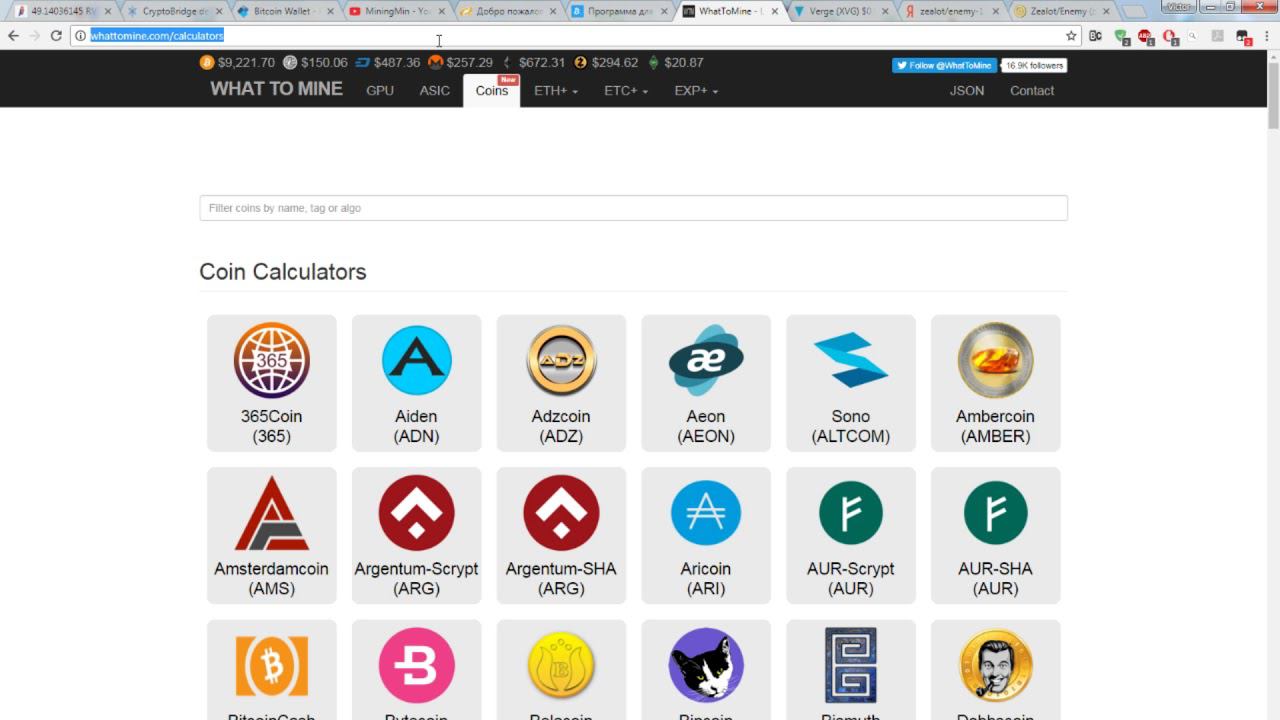Open the Argentum-Scrypt (ARG) coin icon
Screen dimensions: 1280x720
416,513
